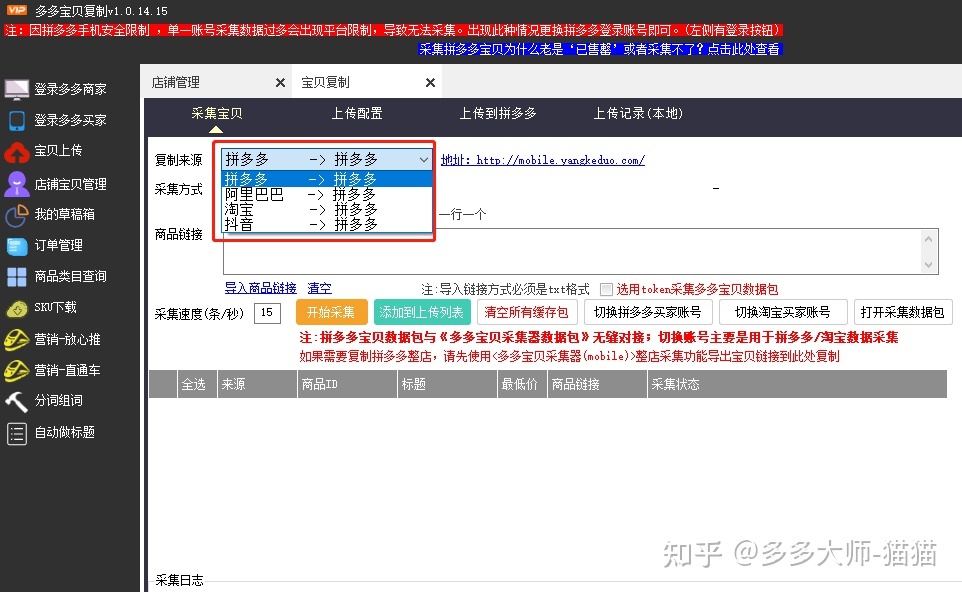Close the 店铺管理 tab
This screenshot has height=592, width=962.
pos(280,82)
